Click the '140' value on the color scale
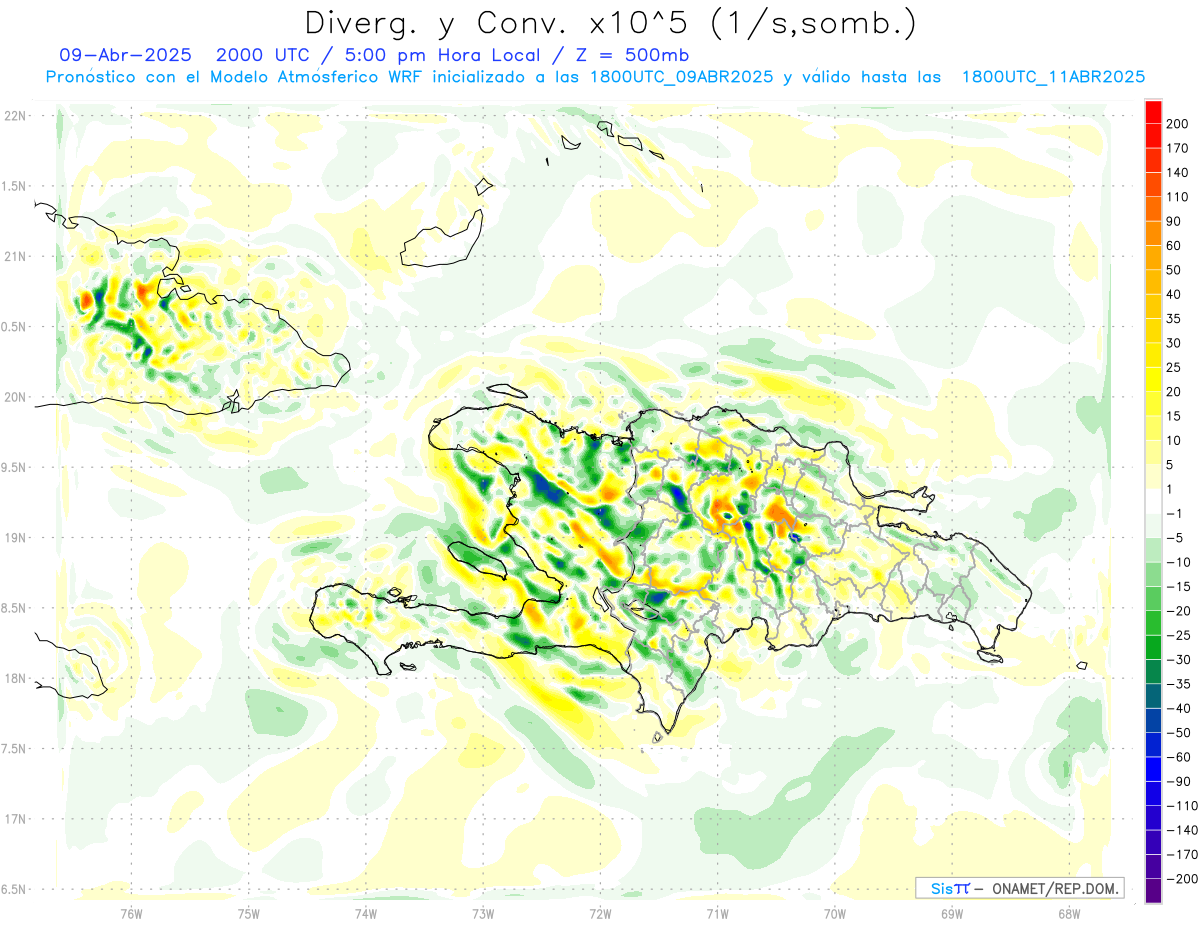 pyautogui.click(x=1179, y=173)
